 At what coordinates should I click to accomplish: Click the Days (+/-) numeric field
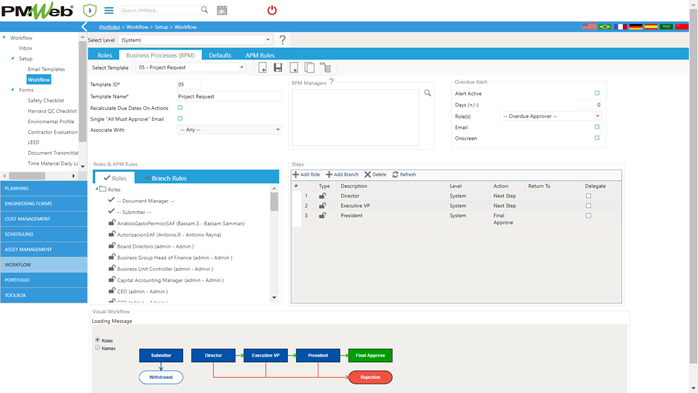coord(589,105)
